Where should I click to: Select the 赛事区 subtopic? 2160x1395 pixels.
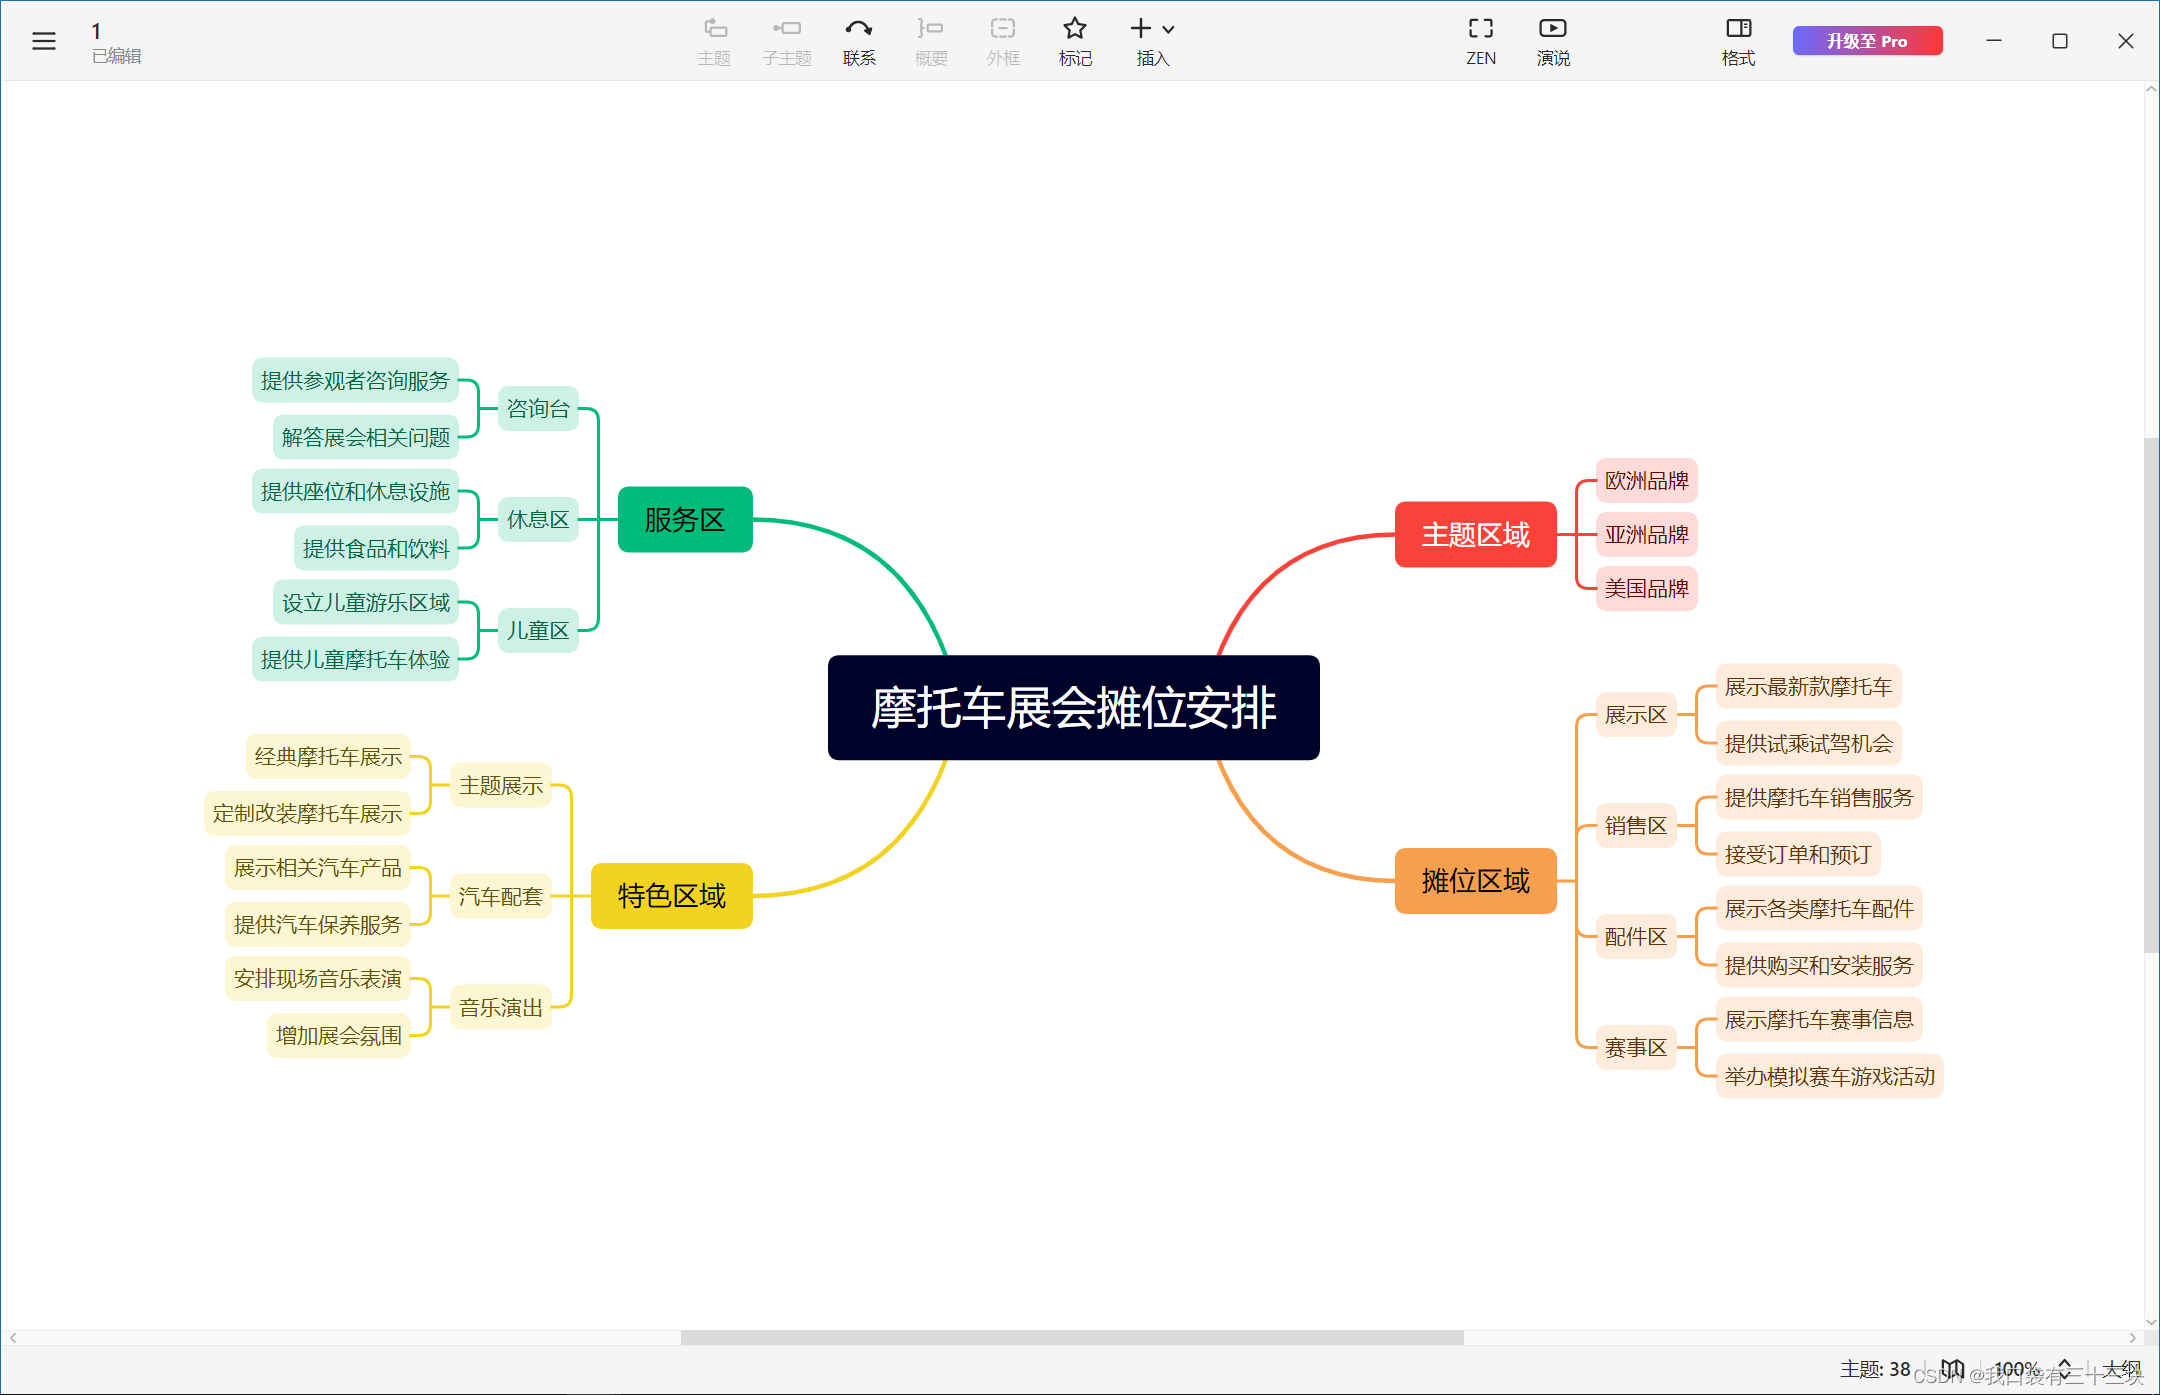tap(1636, 1048)
